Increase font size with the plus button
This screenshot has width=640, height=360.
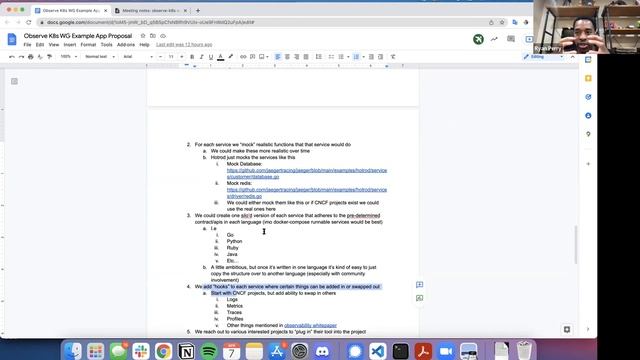tap(182, 57)
